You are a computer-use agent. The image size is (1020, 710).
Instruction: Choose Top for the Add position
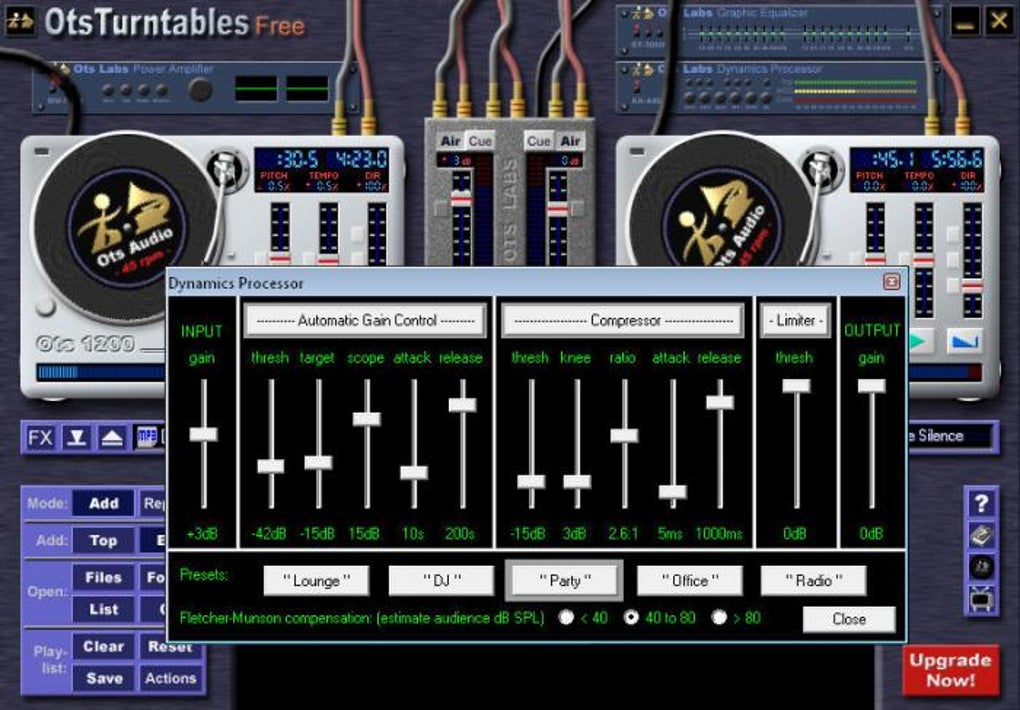[103, 540]
